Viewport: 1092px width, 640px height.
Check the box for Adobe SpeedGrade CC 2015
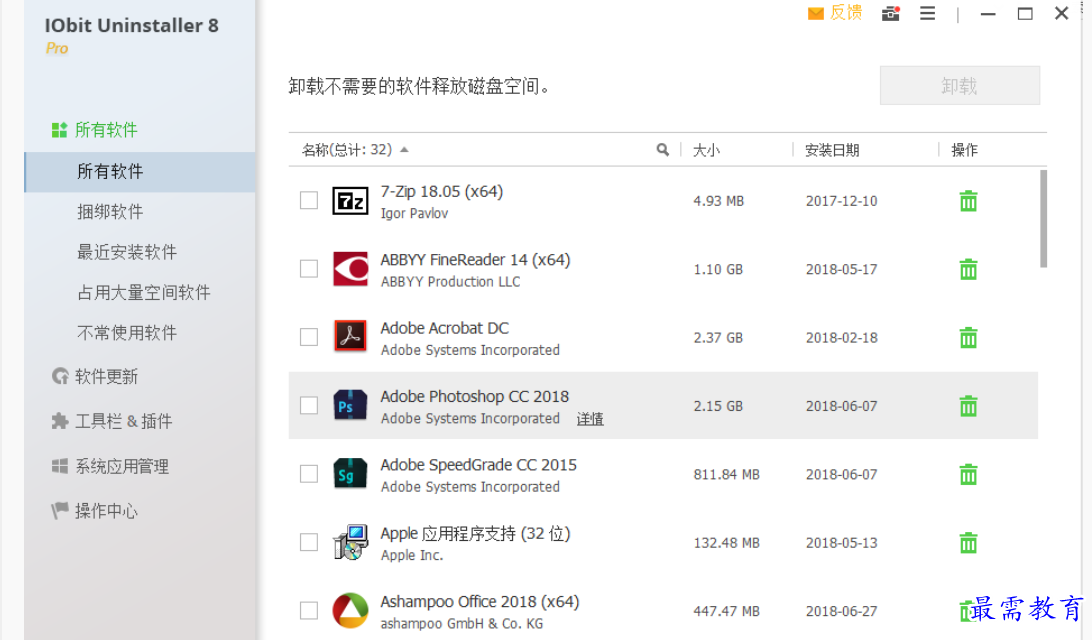(309, 474)
